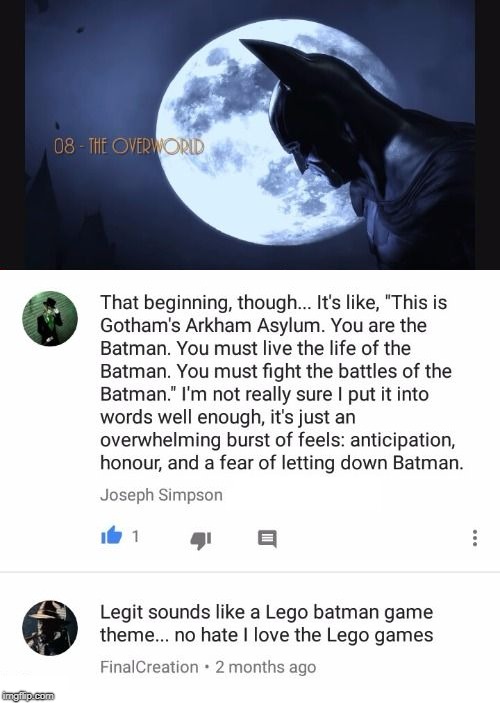Click the '2 months ago' timestamp
Viewport: 500px width, 703px height.
[x=265, y=667]
